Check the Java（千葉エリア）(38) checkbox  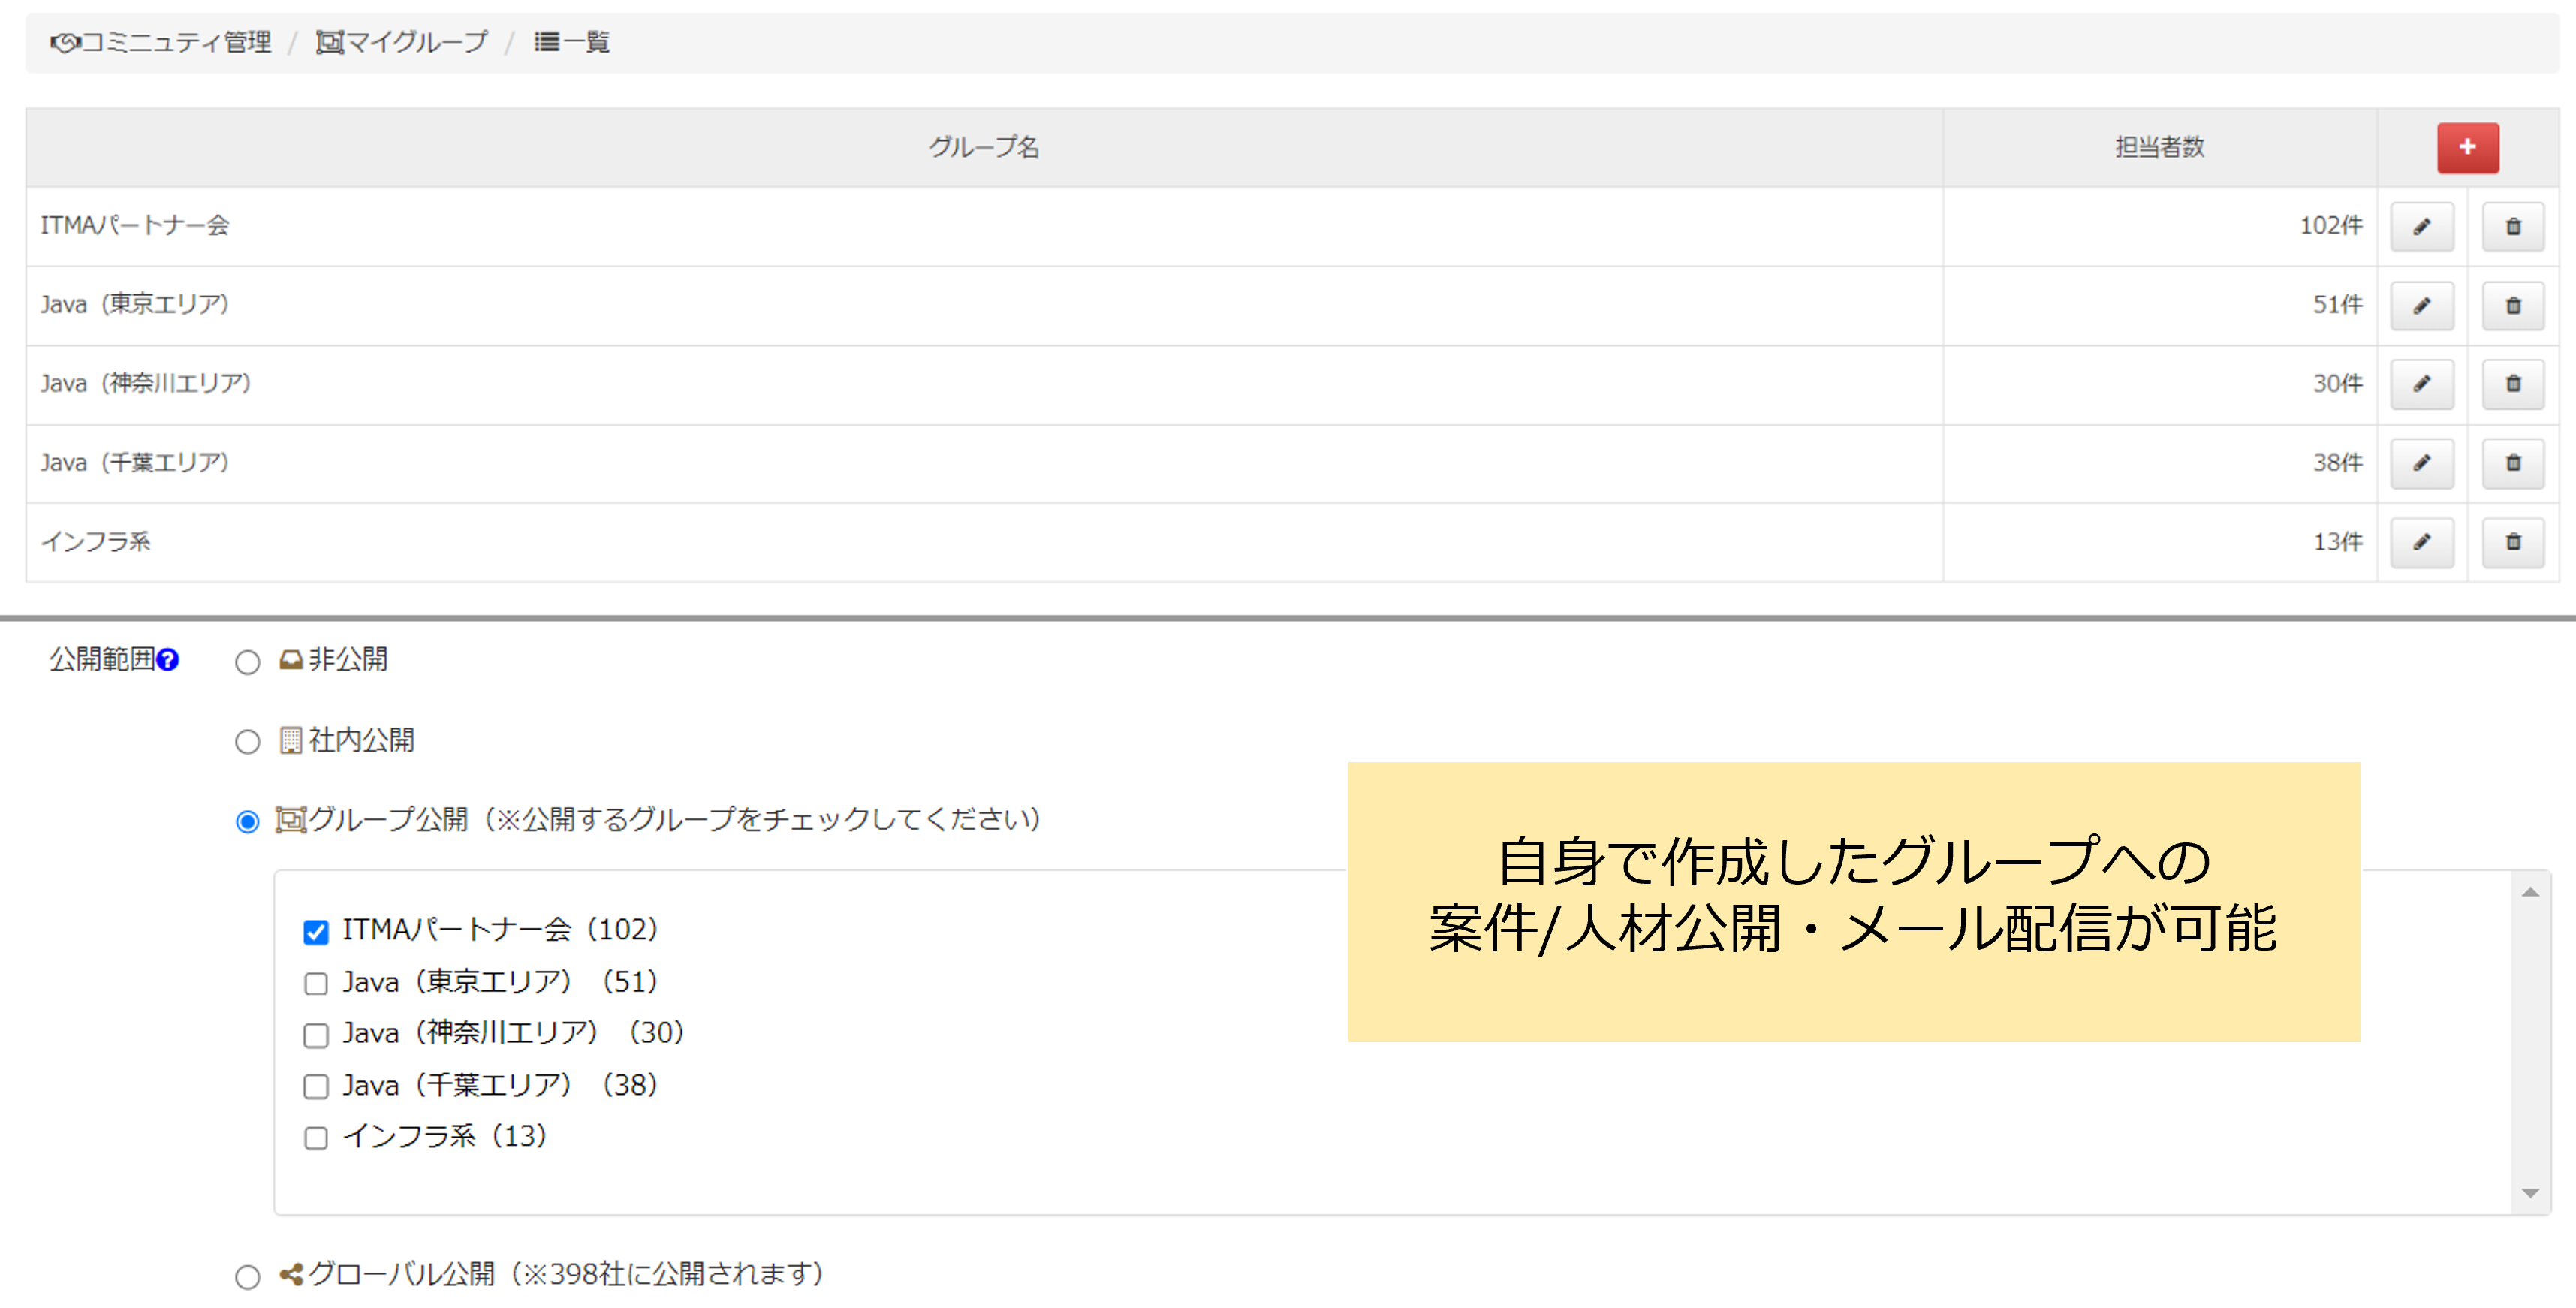(316, 1087)
